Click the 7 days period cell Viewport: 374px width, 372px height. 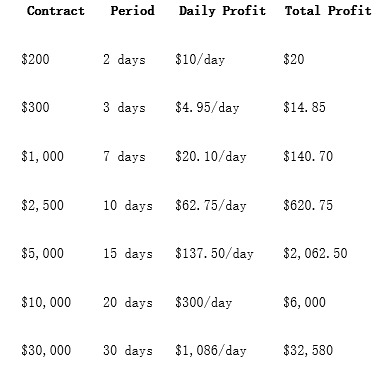pyautogui.click(x=124, y=156)
